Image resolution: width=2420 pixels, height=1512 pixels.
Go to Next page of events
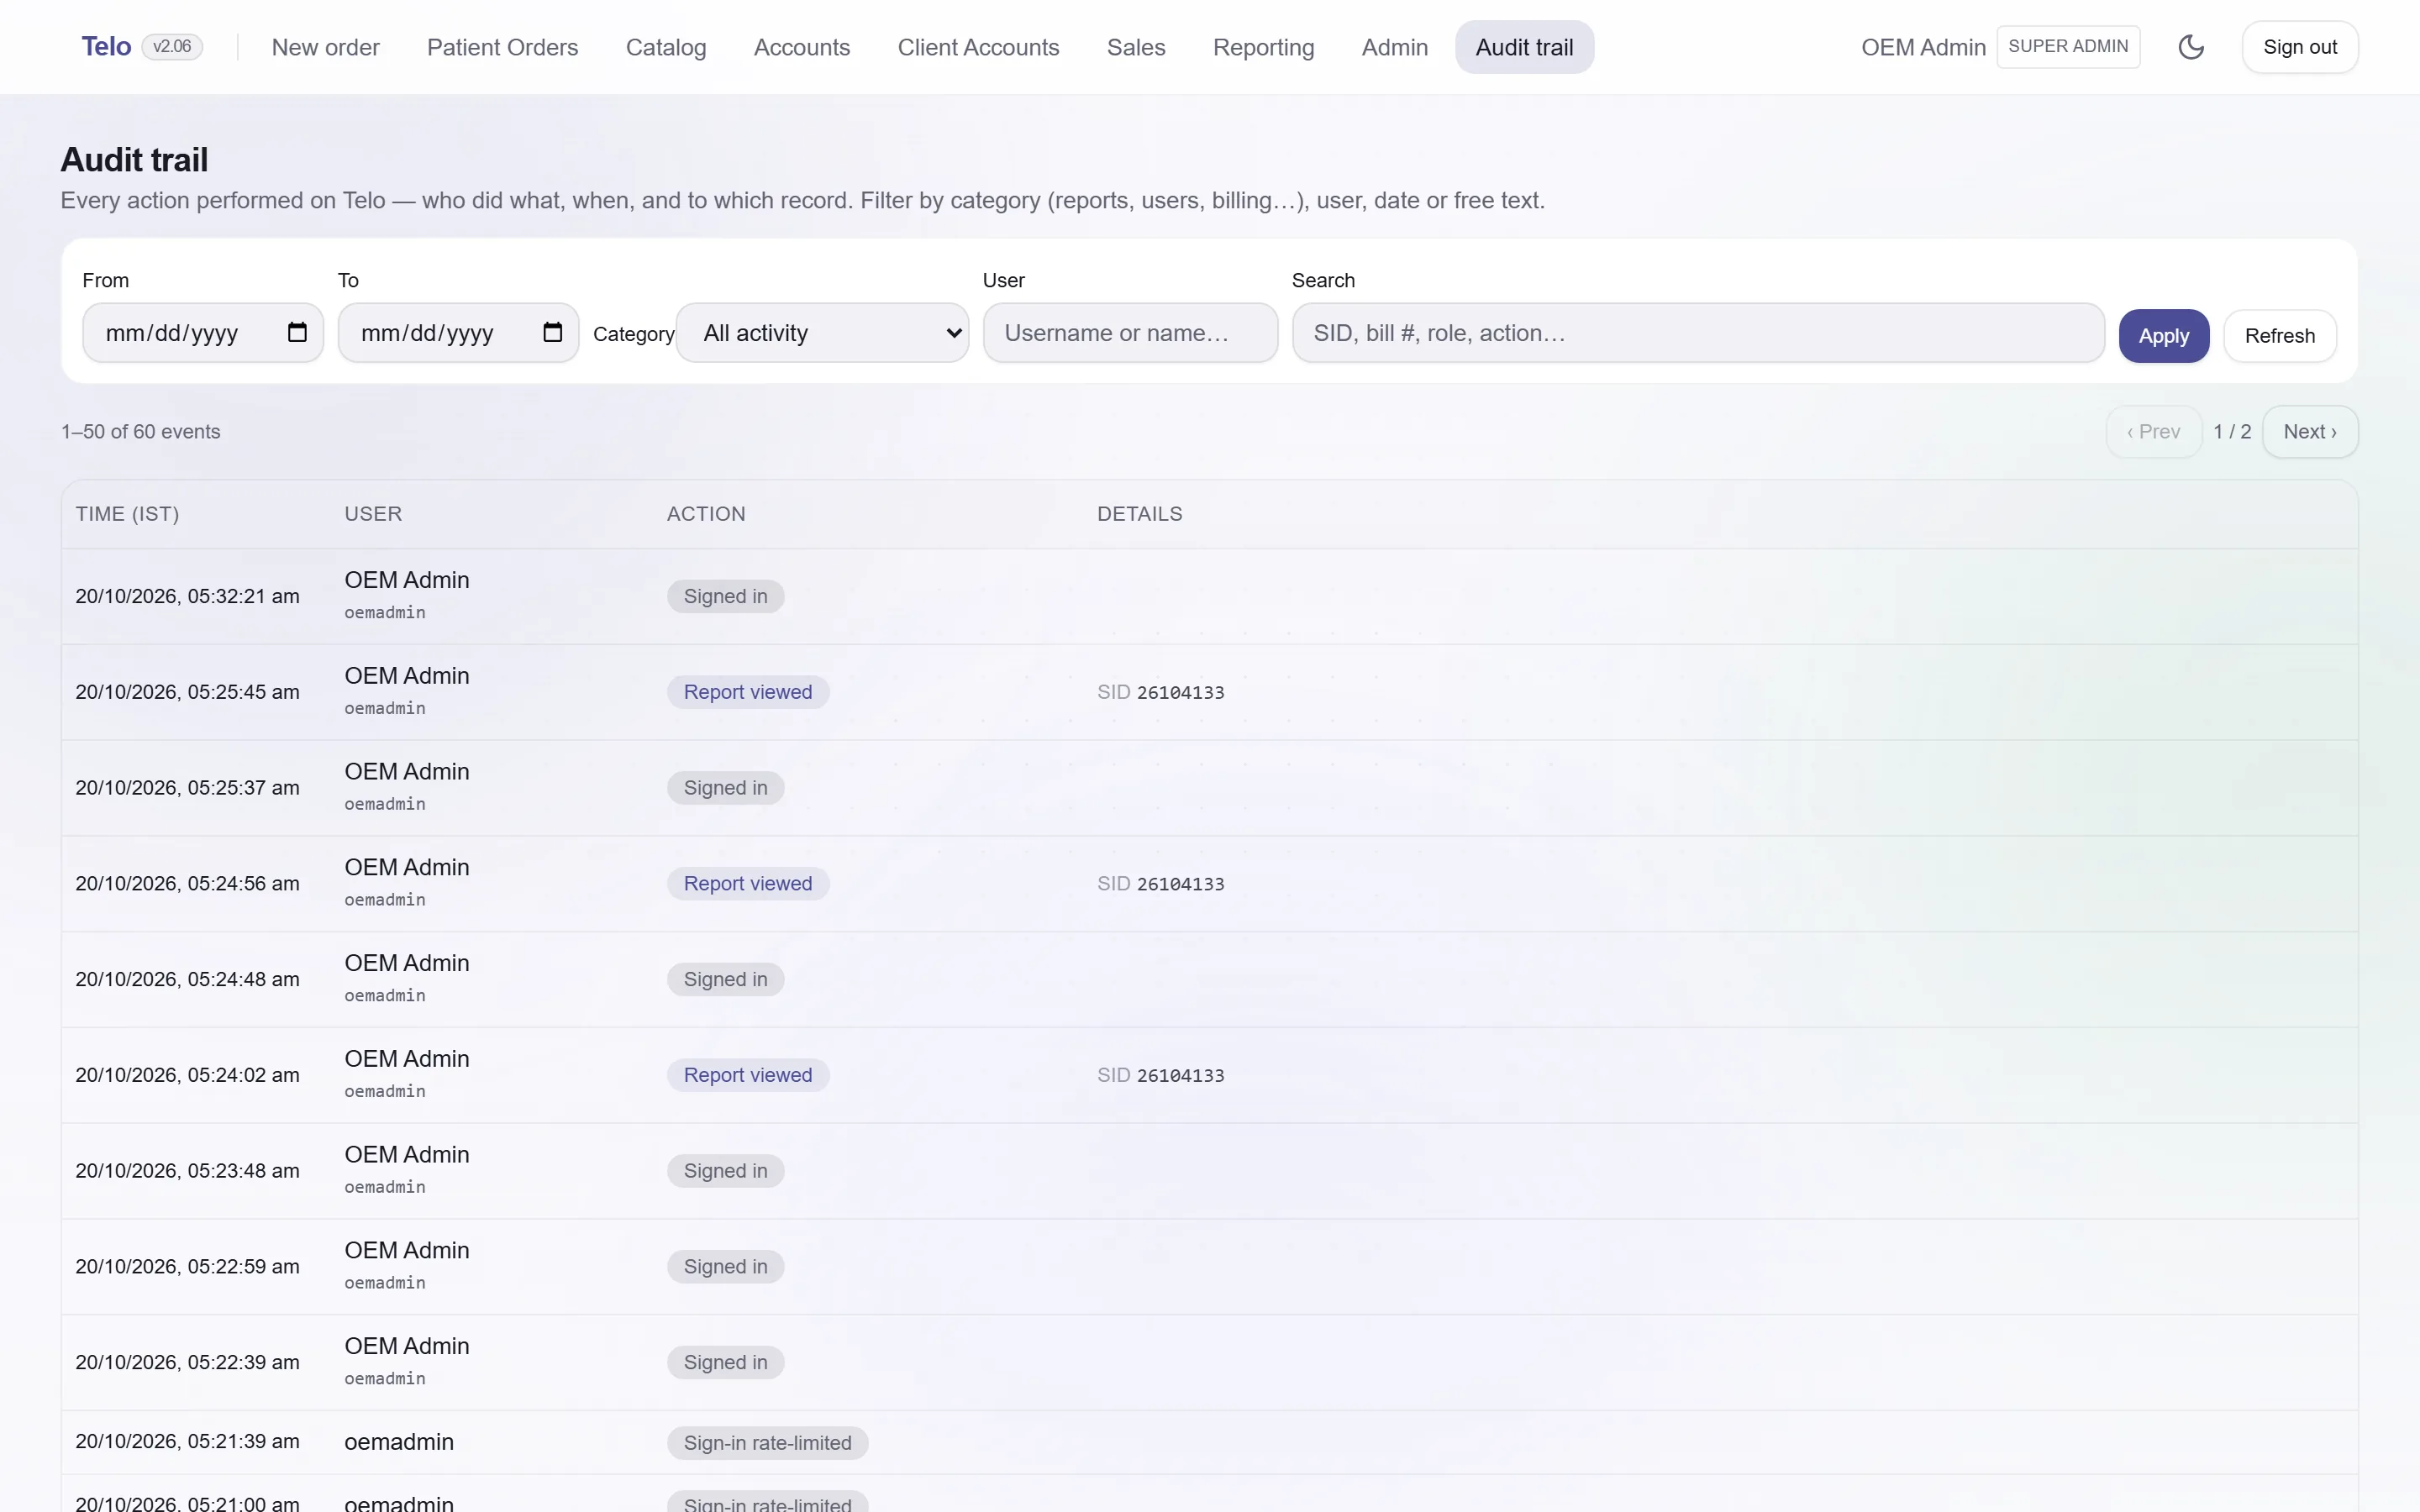pyautogui.click(x=2309, y=432)
